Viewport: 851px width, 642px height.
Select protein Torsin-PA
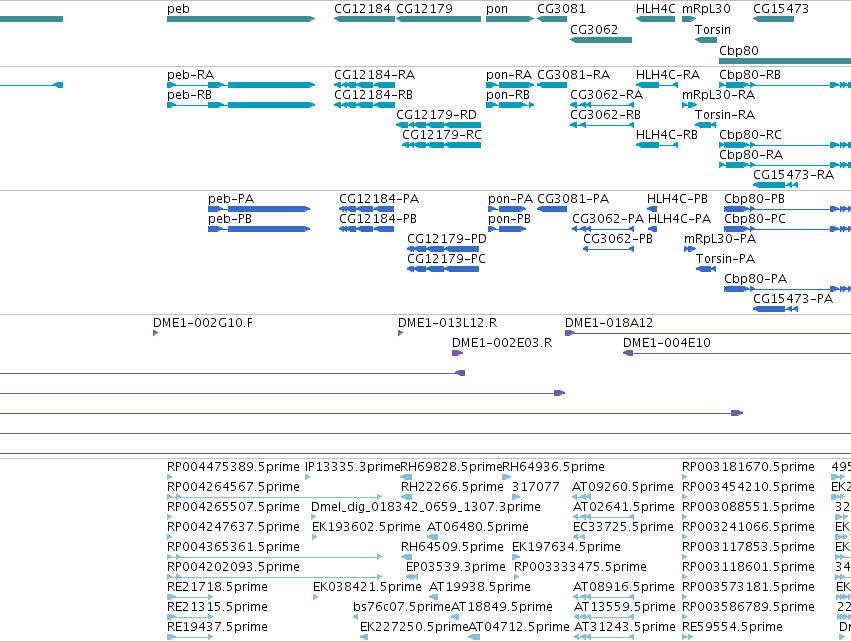click(x=706, y=269)
